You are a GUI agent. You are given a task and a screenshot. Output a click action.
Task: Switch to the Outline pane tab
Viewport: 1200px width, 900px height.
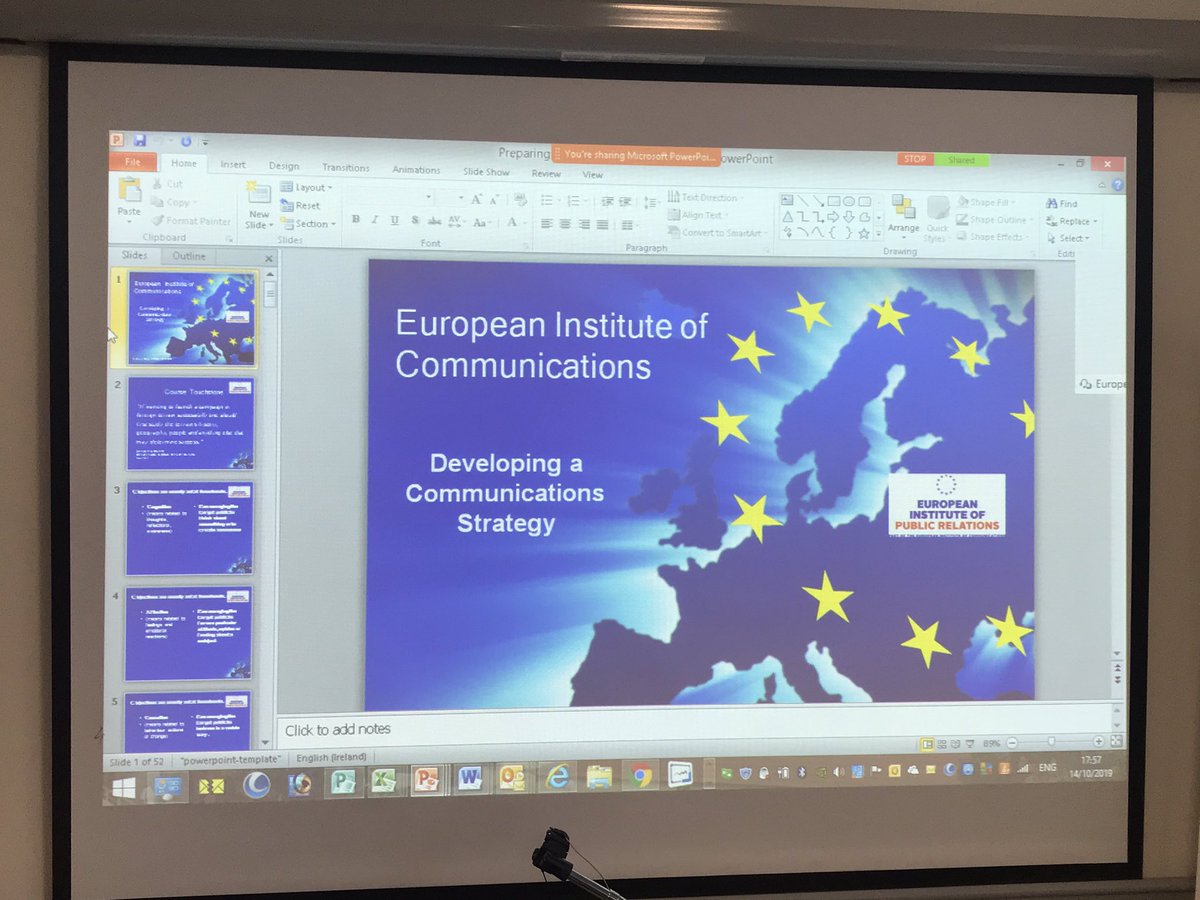click(x=188, y=256)
